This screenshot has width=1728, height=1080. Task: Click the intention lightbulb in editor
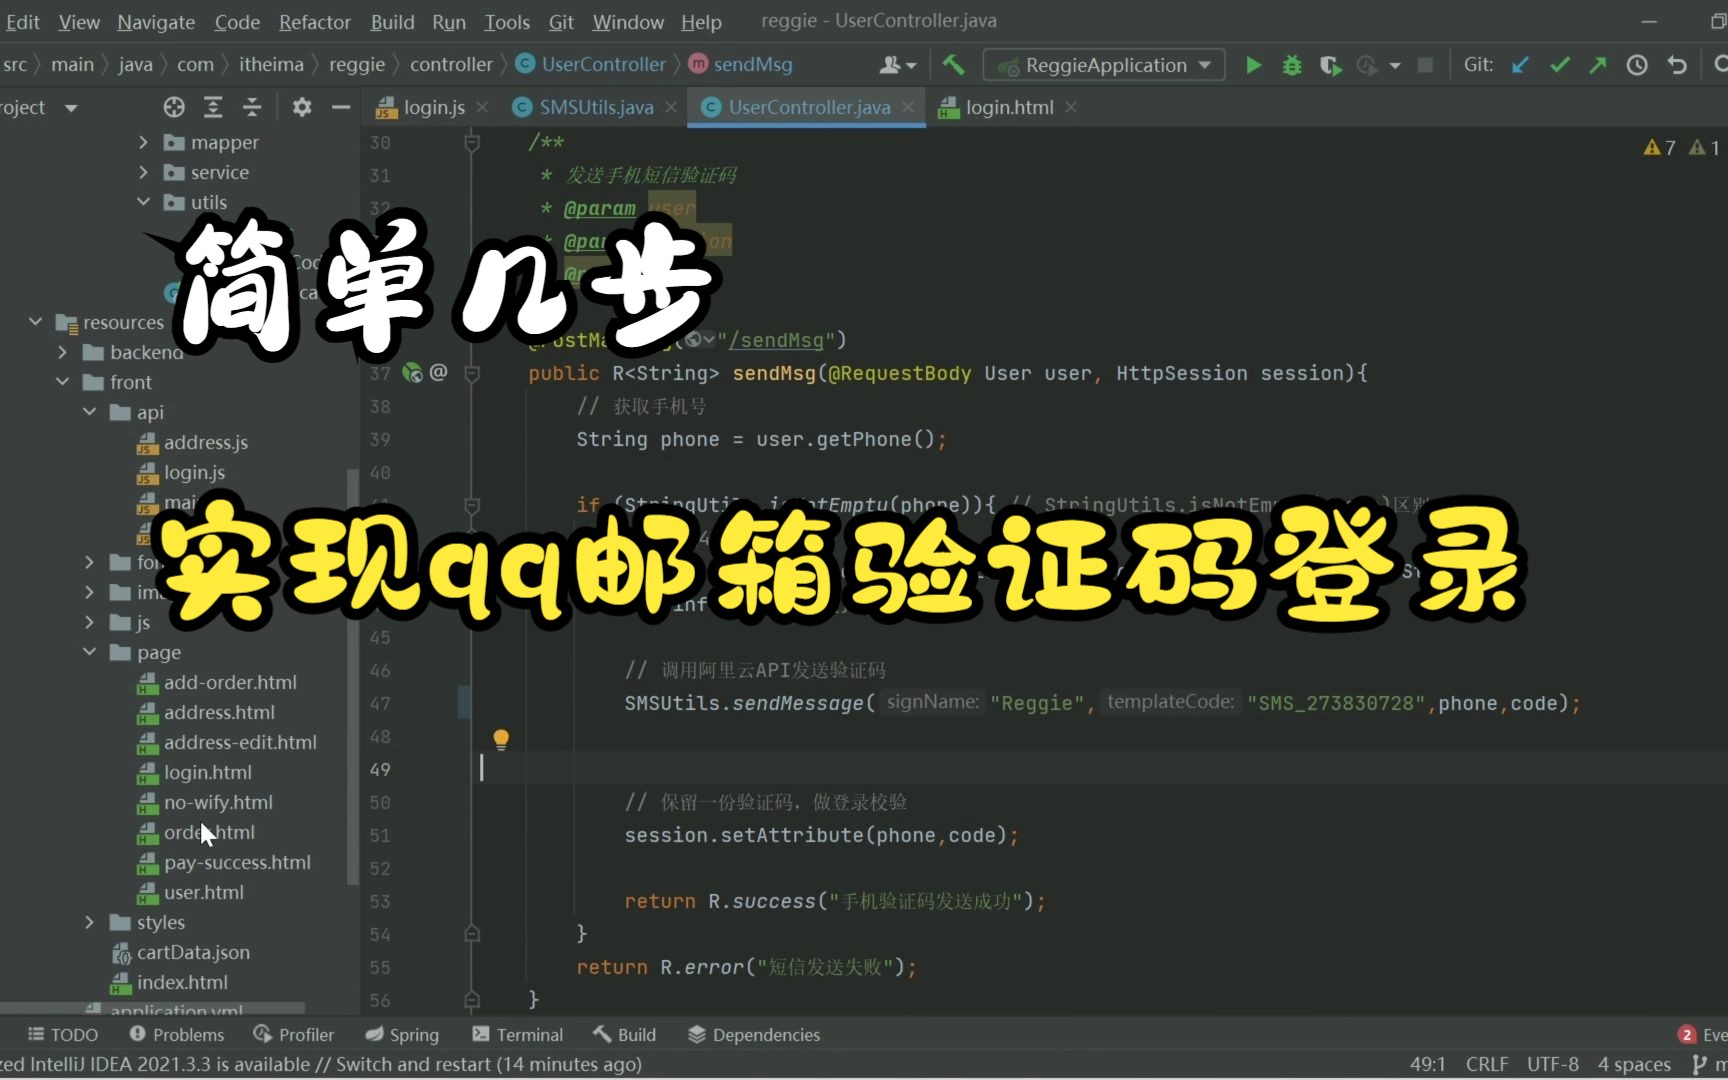[501, 739]
